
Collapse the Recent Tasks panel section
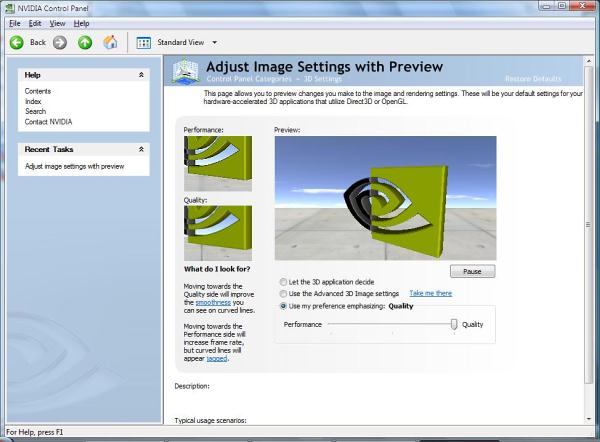[141, 149]
